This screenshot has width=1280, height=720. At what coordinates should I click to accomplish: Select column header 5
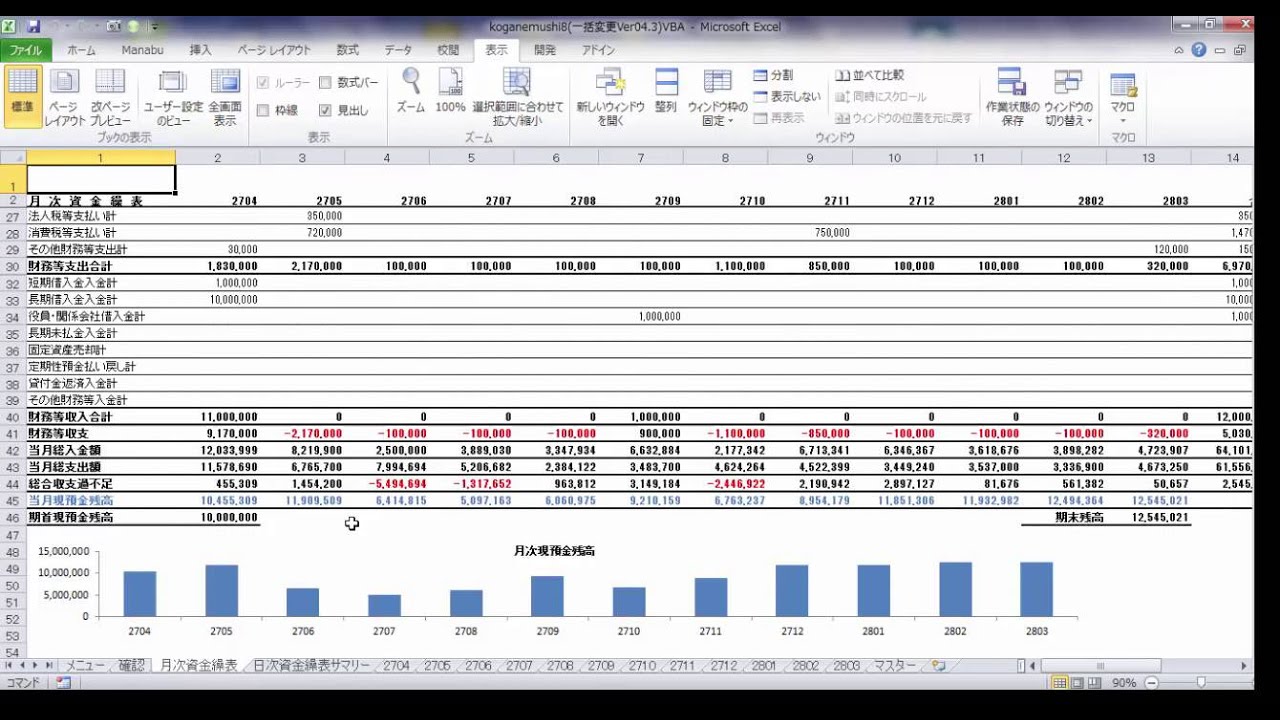click(471, 158)
